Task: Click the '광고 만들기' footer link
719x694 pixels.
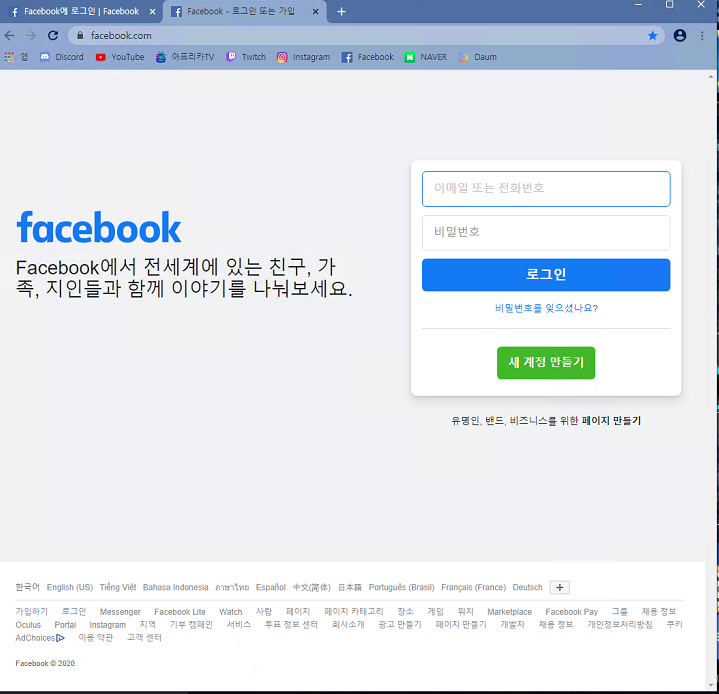Action: pyautogui.click(x=400, y=625)
